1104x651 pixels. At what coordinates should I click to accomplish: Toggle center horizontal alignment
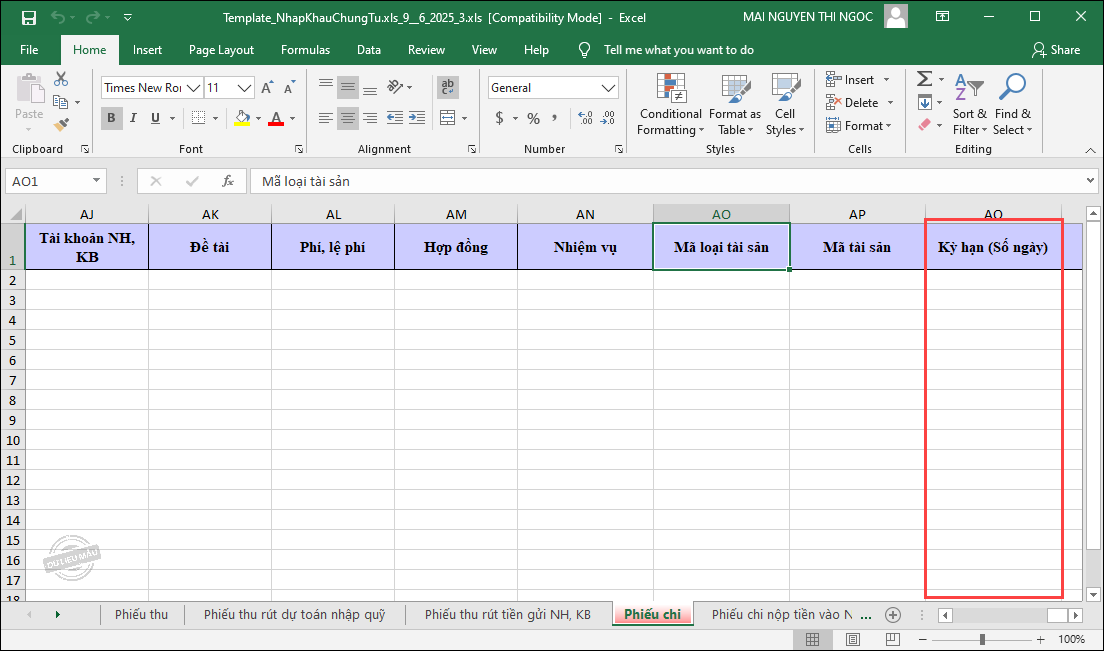point(348,118)
